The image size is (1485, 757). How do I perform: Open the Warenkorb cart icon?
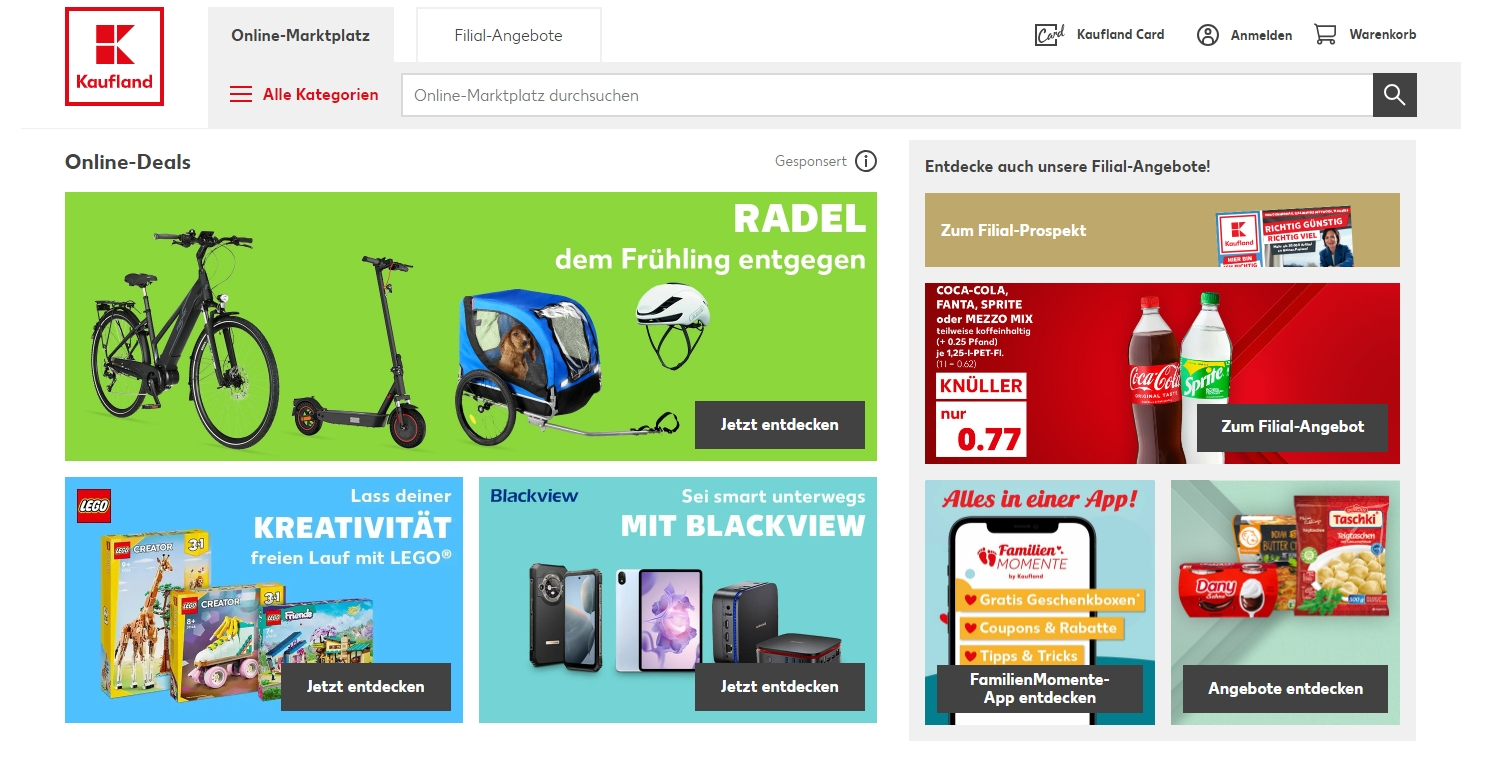click(x=1325, y=34)
